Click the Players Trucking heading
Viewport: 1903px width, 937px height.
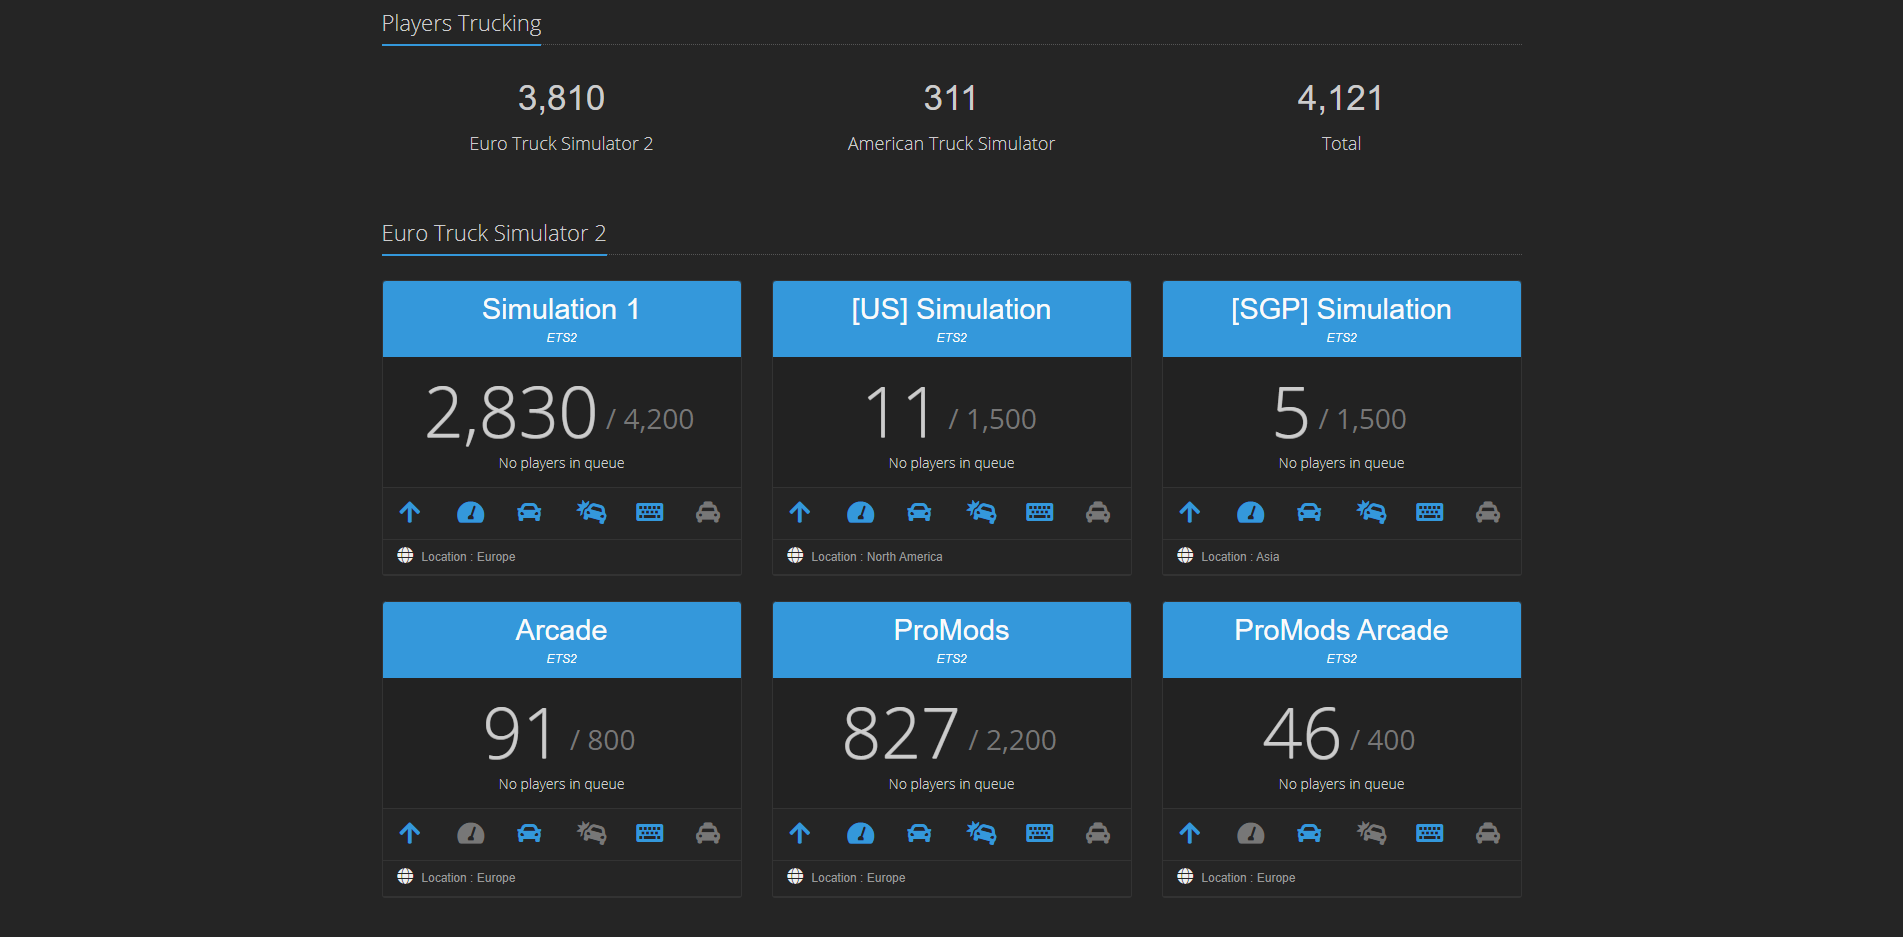[460, 23]
